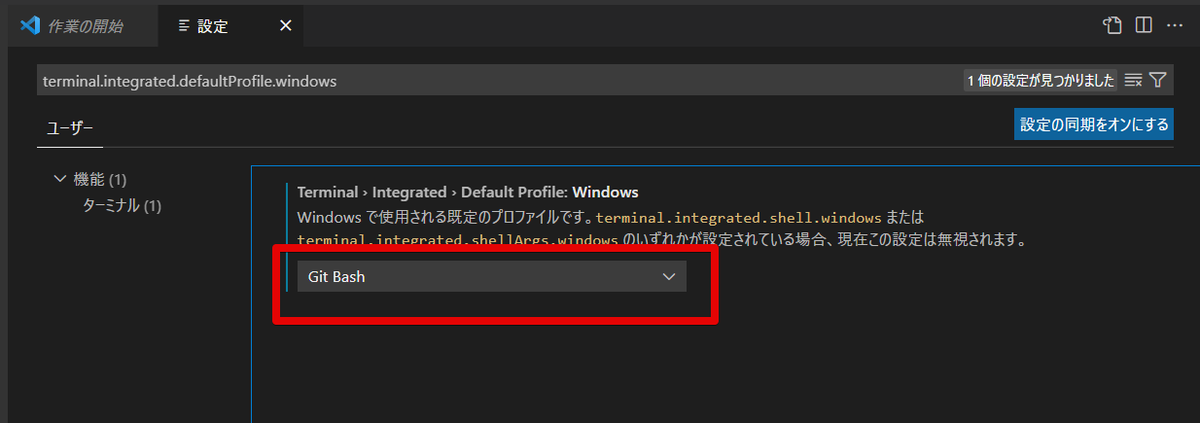Click the funnel filter settings icon
The width and height of the screenshot is (1200, 423).
[1158, 81]
